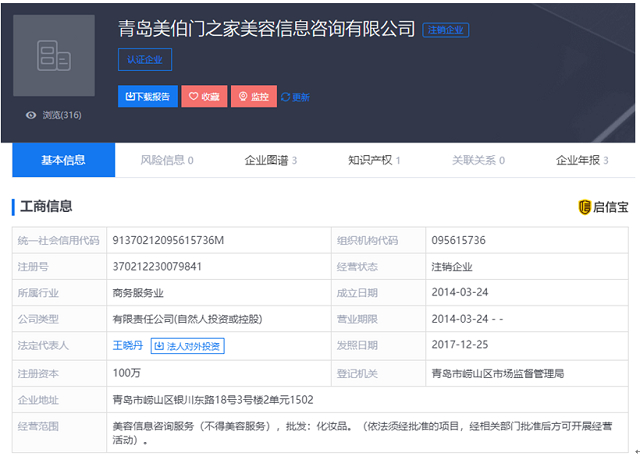Add company to favorites with 收藏

point(204,97)
